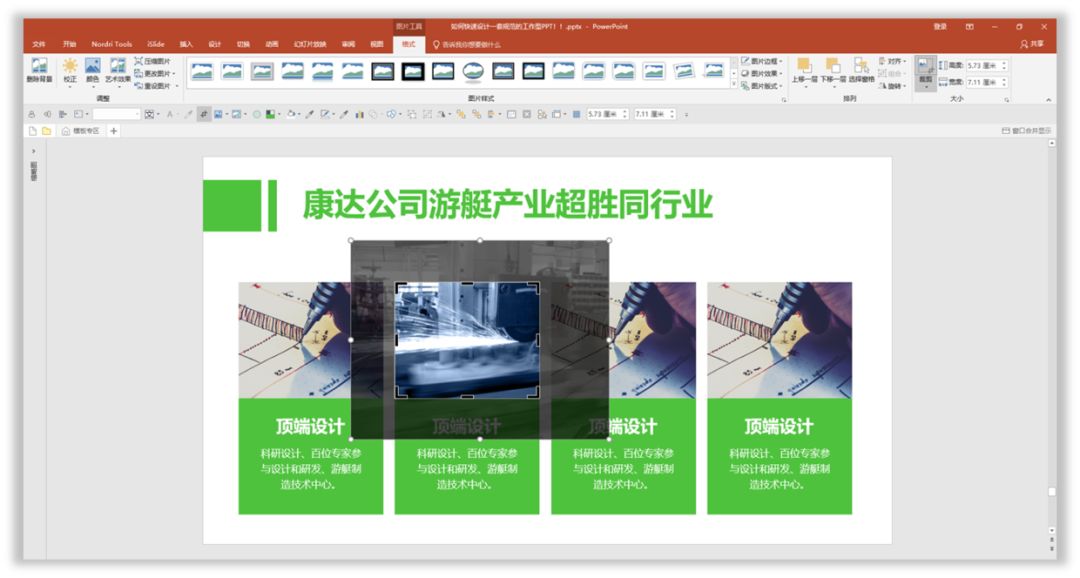Screen dimensions: 1080x578
Task: Increase ribbon 高度 height with up spinner
Action: pos(1005,63)
